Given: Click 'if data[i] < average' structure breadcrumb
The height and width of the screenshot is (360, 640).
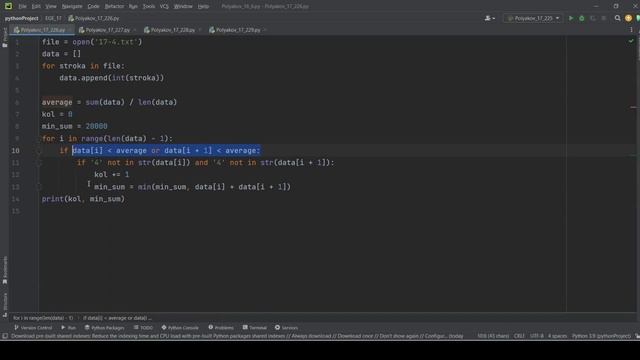Looking at the screenshot, I should (x=117, y=318).
